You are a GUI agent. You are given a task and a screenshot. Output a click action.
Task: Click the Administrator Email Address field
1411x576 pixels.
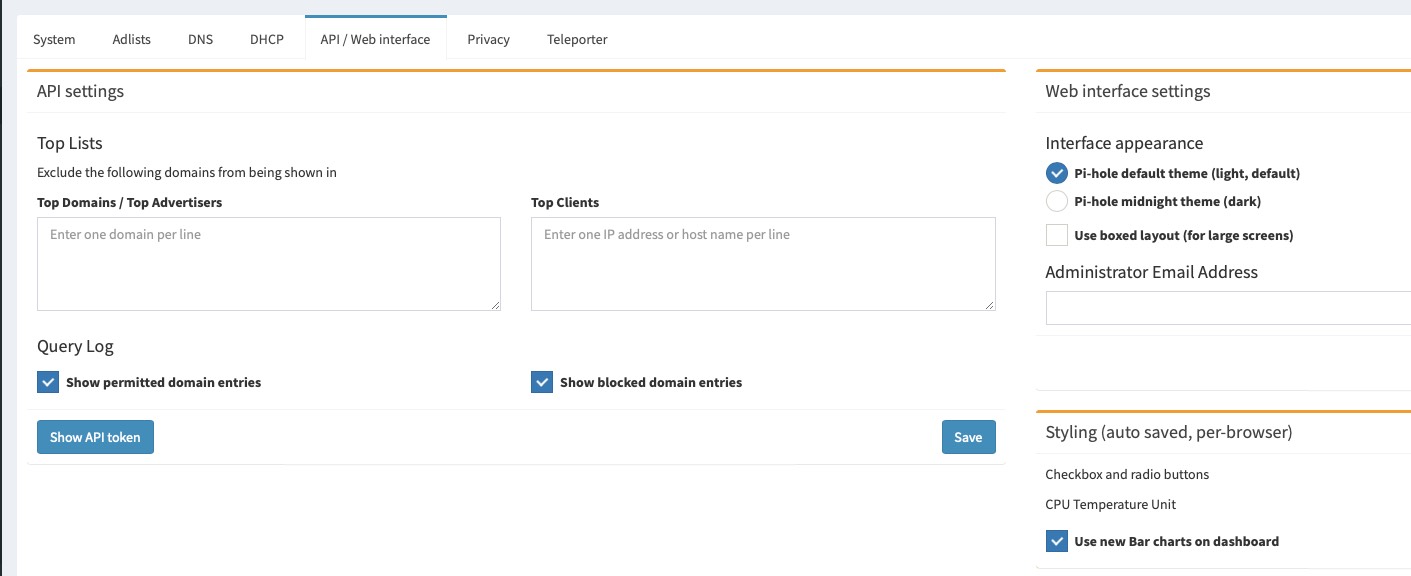coord(1228,308)
